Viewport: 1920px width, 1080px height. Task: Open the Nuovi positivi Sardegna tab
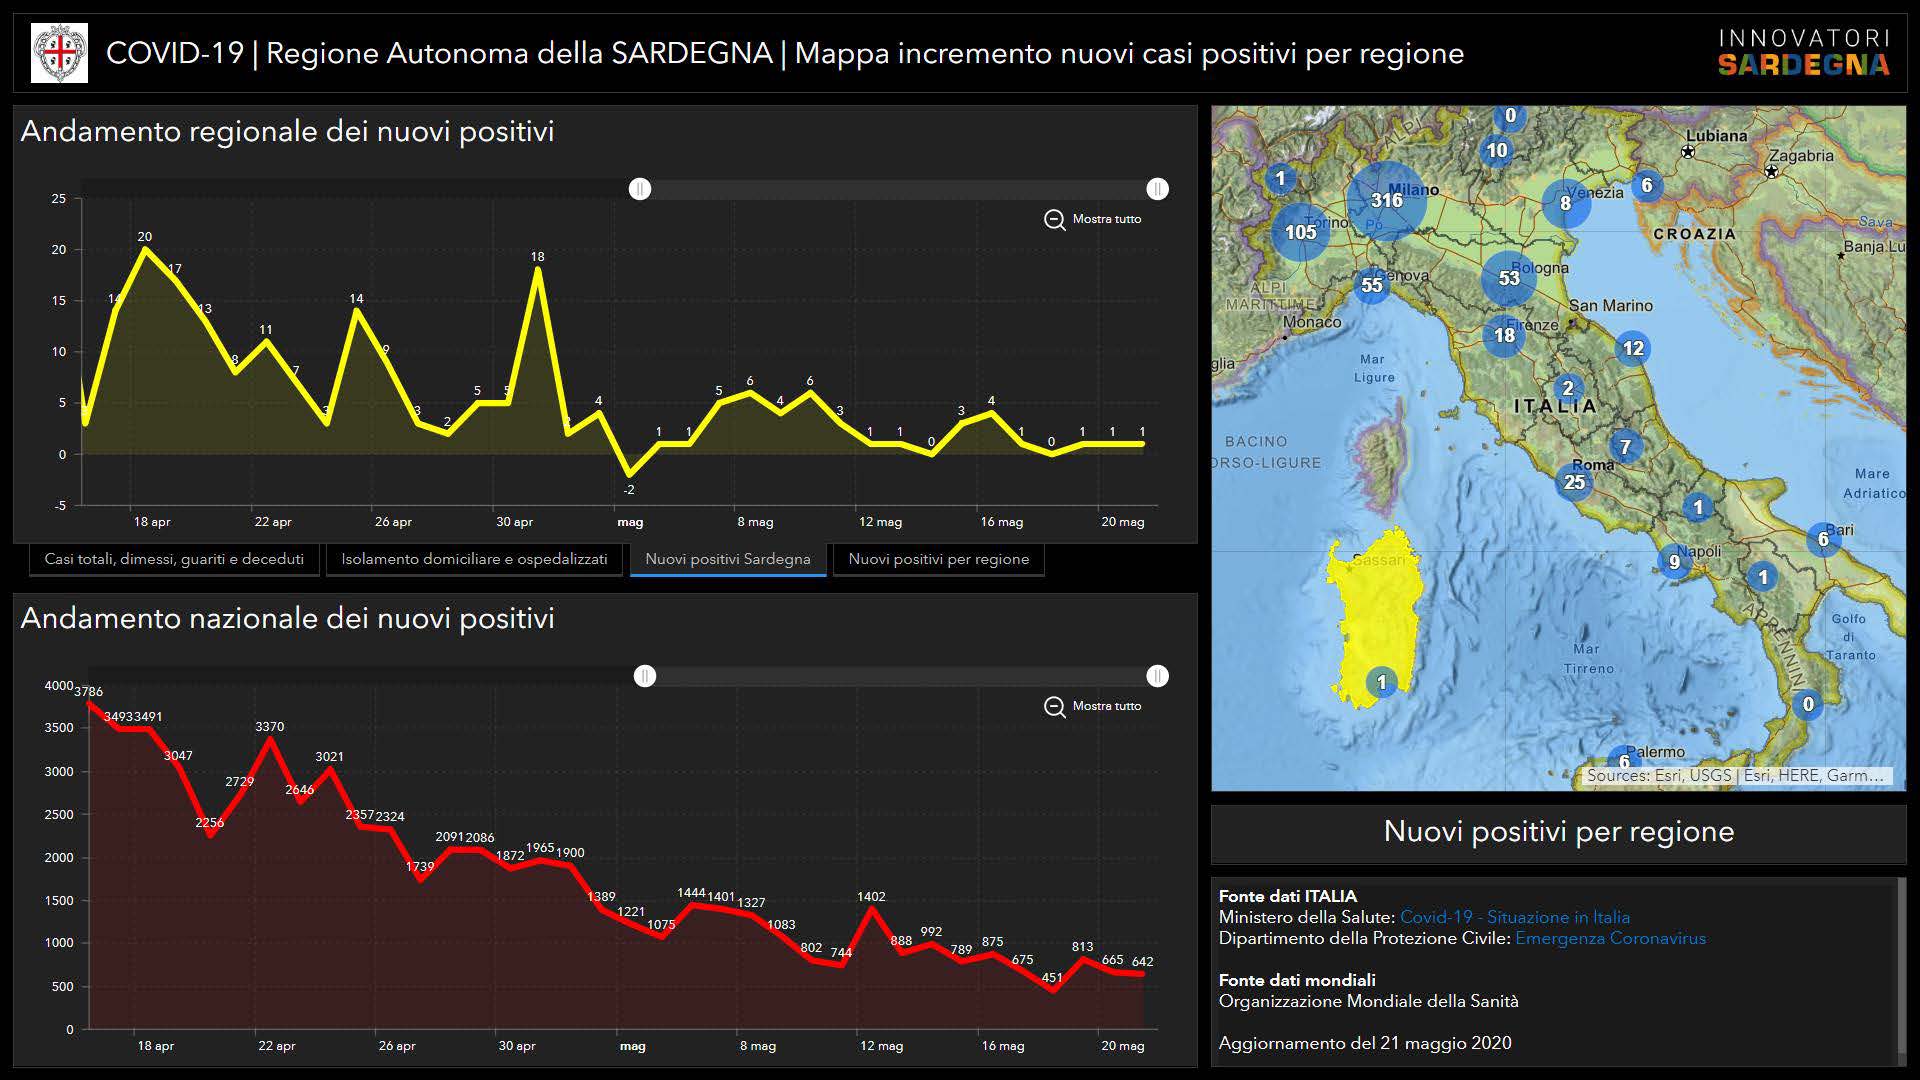727,559
